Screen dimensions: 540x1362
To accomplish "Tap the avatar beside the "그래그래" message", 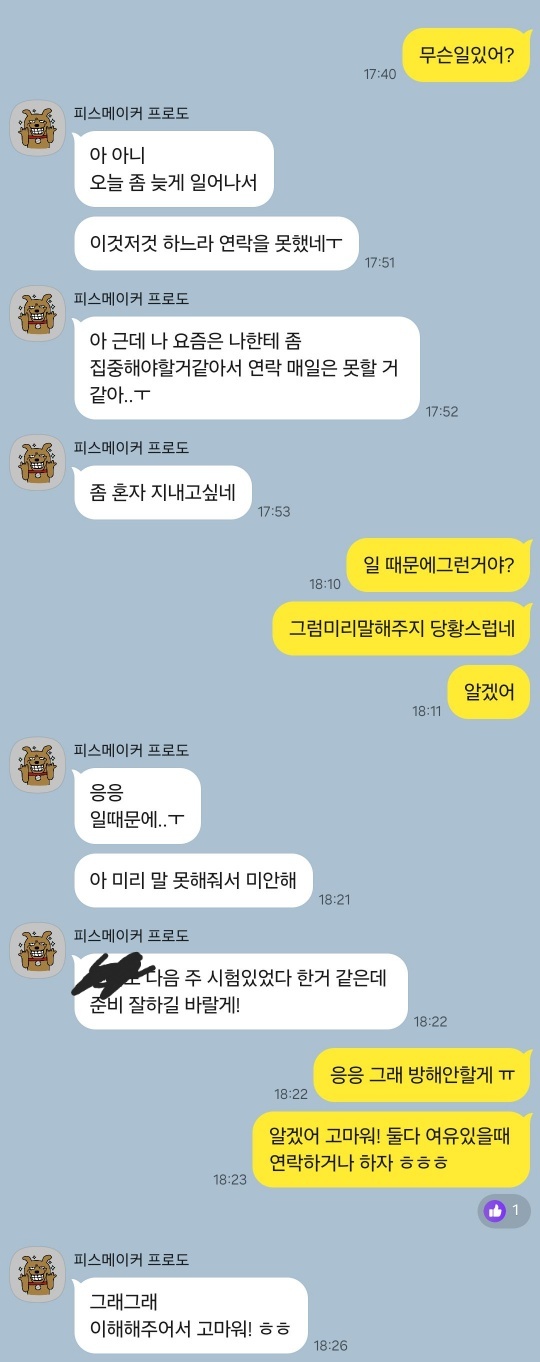I will pos(38,1275).
